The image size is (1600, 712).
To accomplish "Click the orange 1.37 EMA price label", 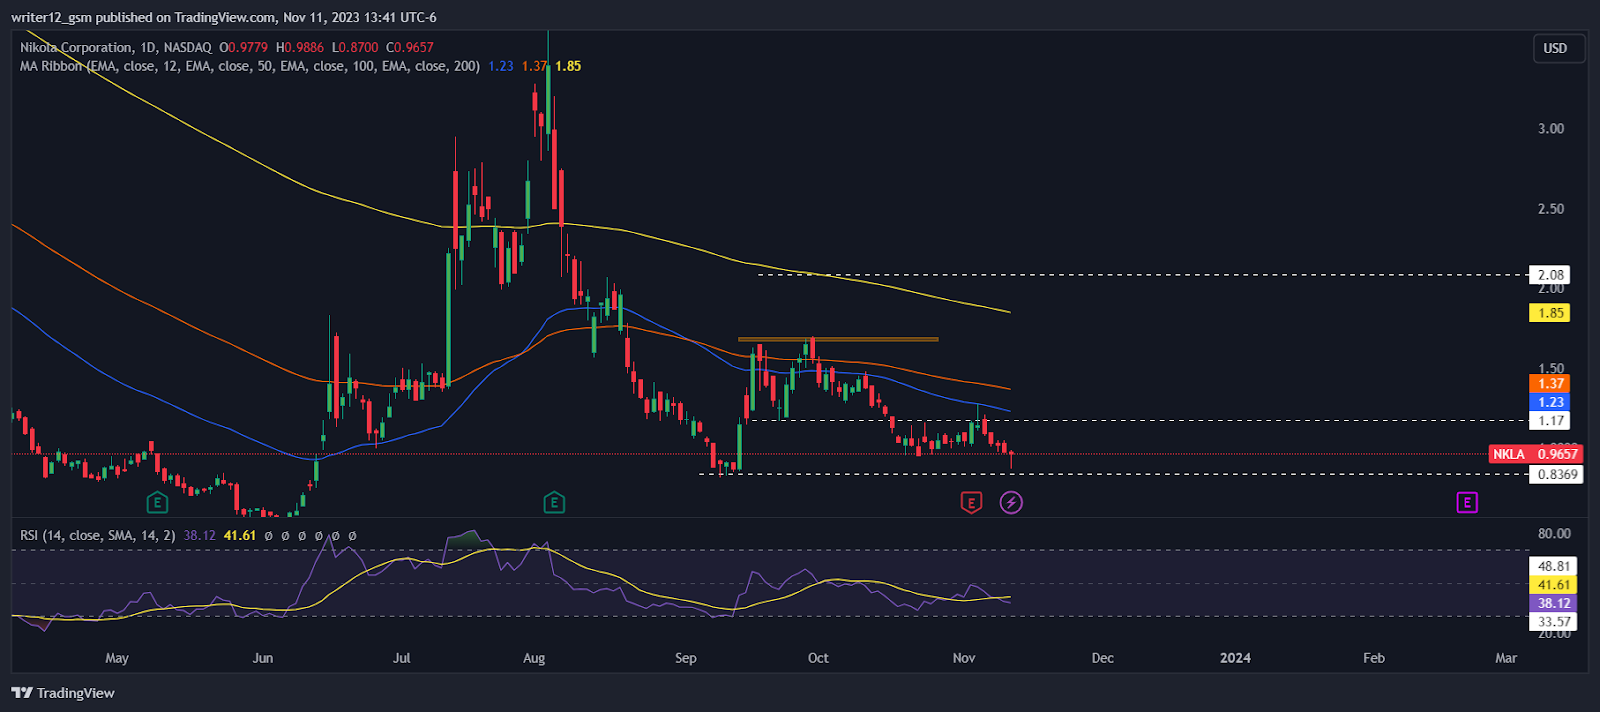I will click(x=1550, y=383).
